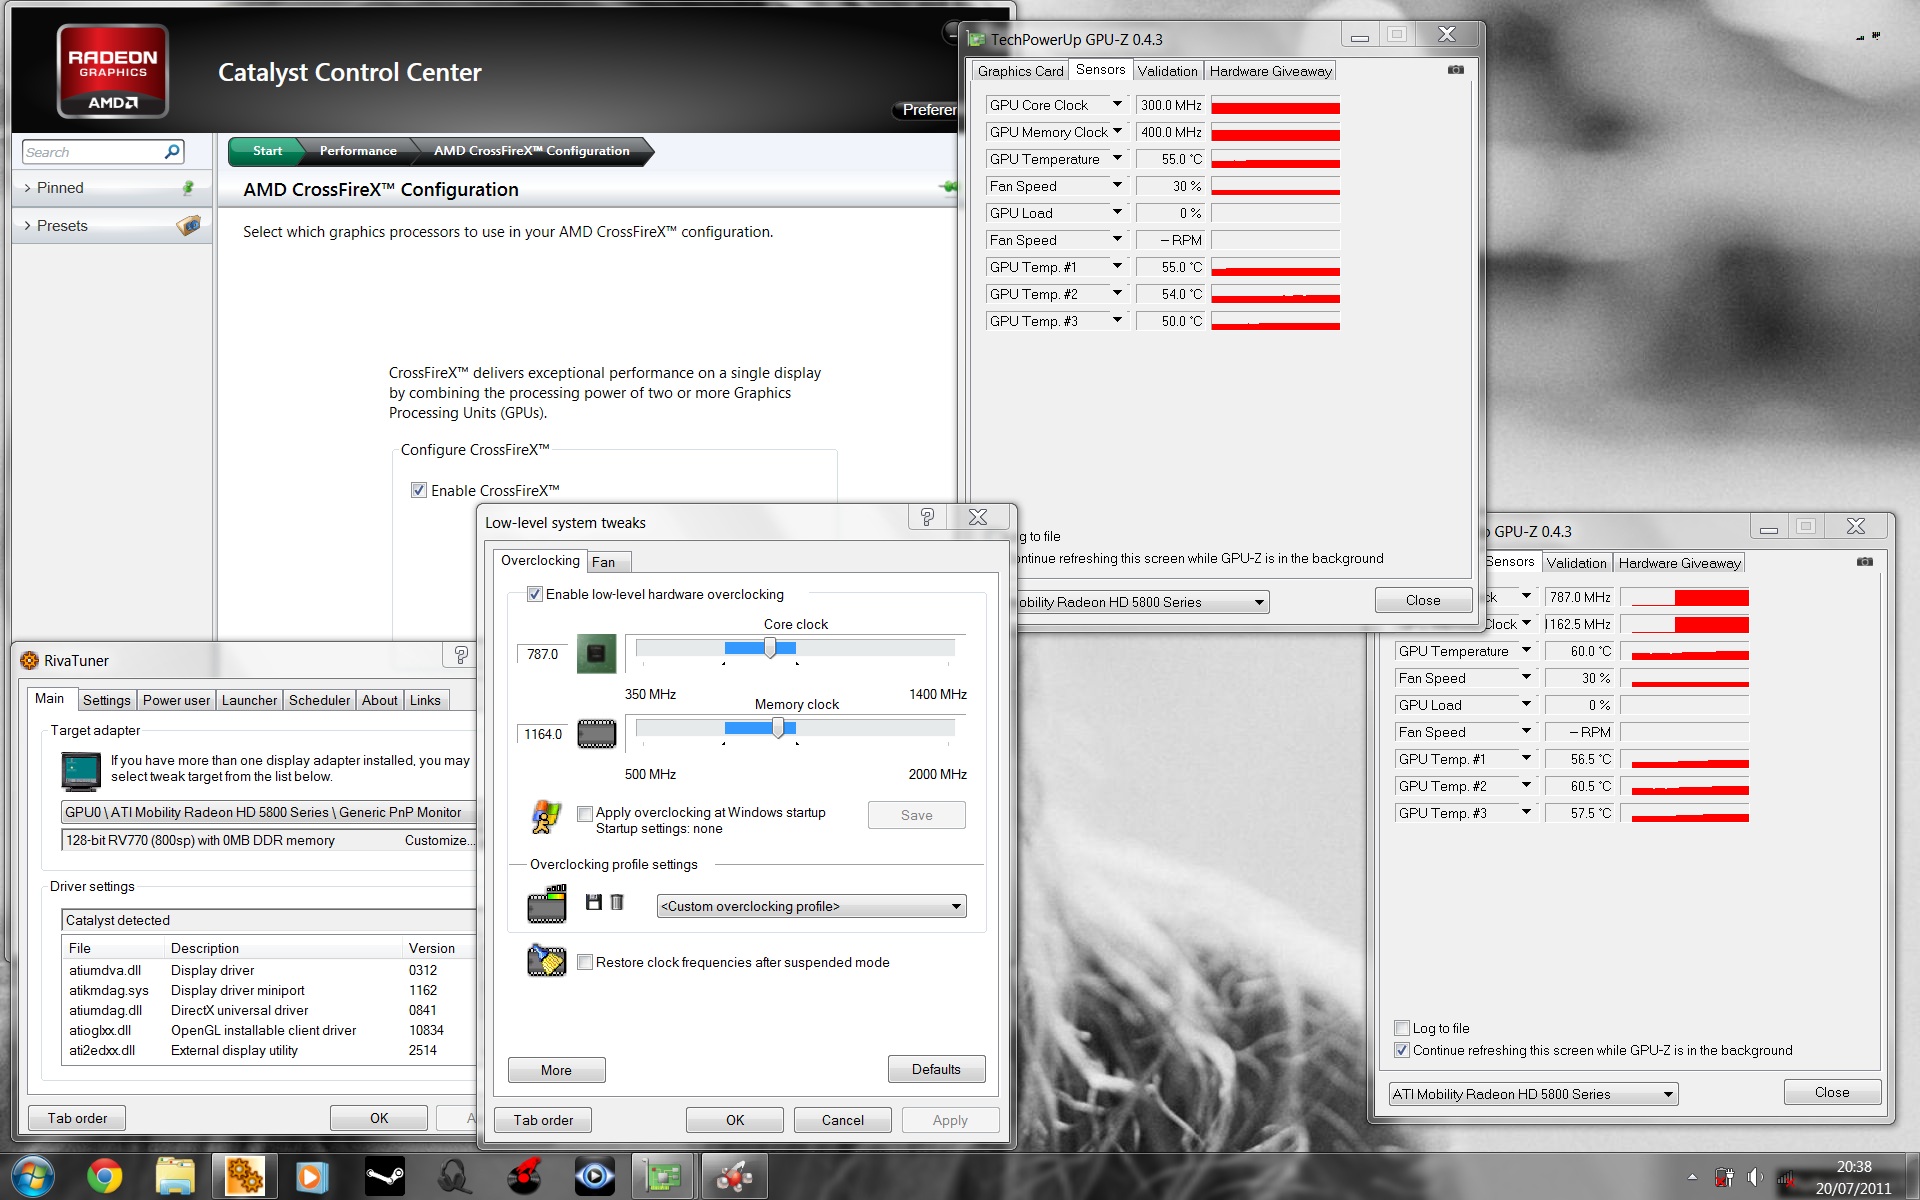Click the camera screenshot icon in lower GPU-Z
Viewport: 1920px width, 1200px height.
tap(1865, 562)
